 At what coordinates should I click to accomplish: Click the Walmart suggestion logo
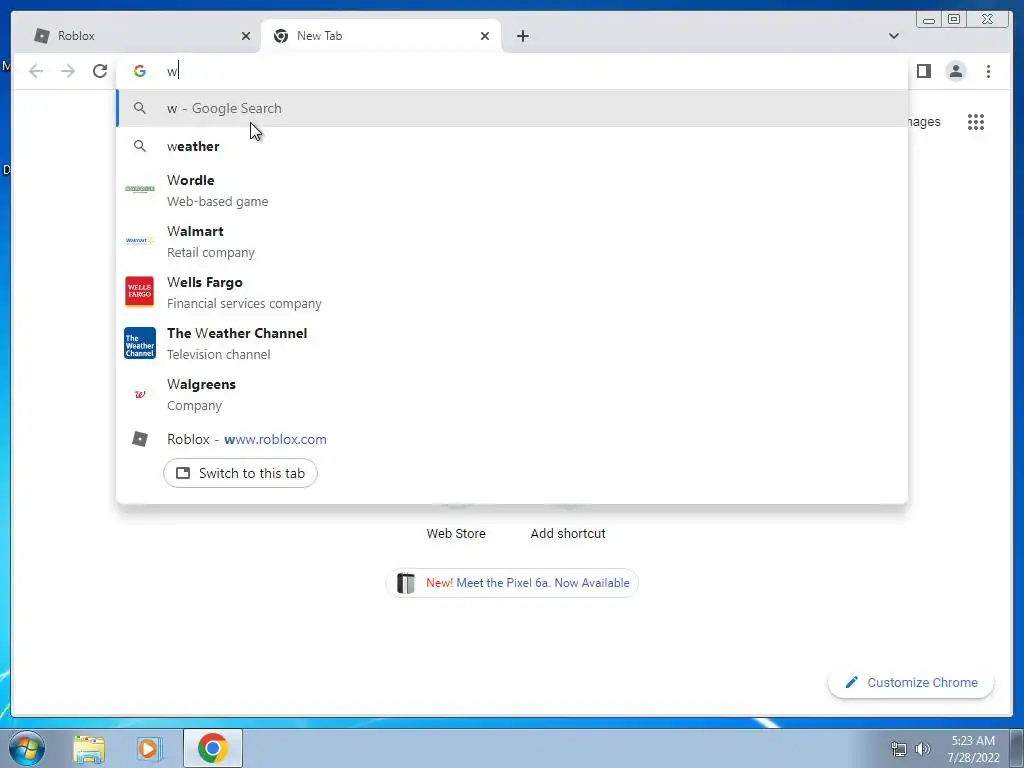tap(140, 240)
